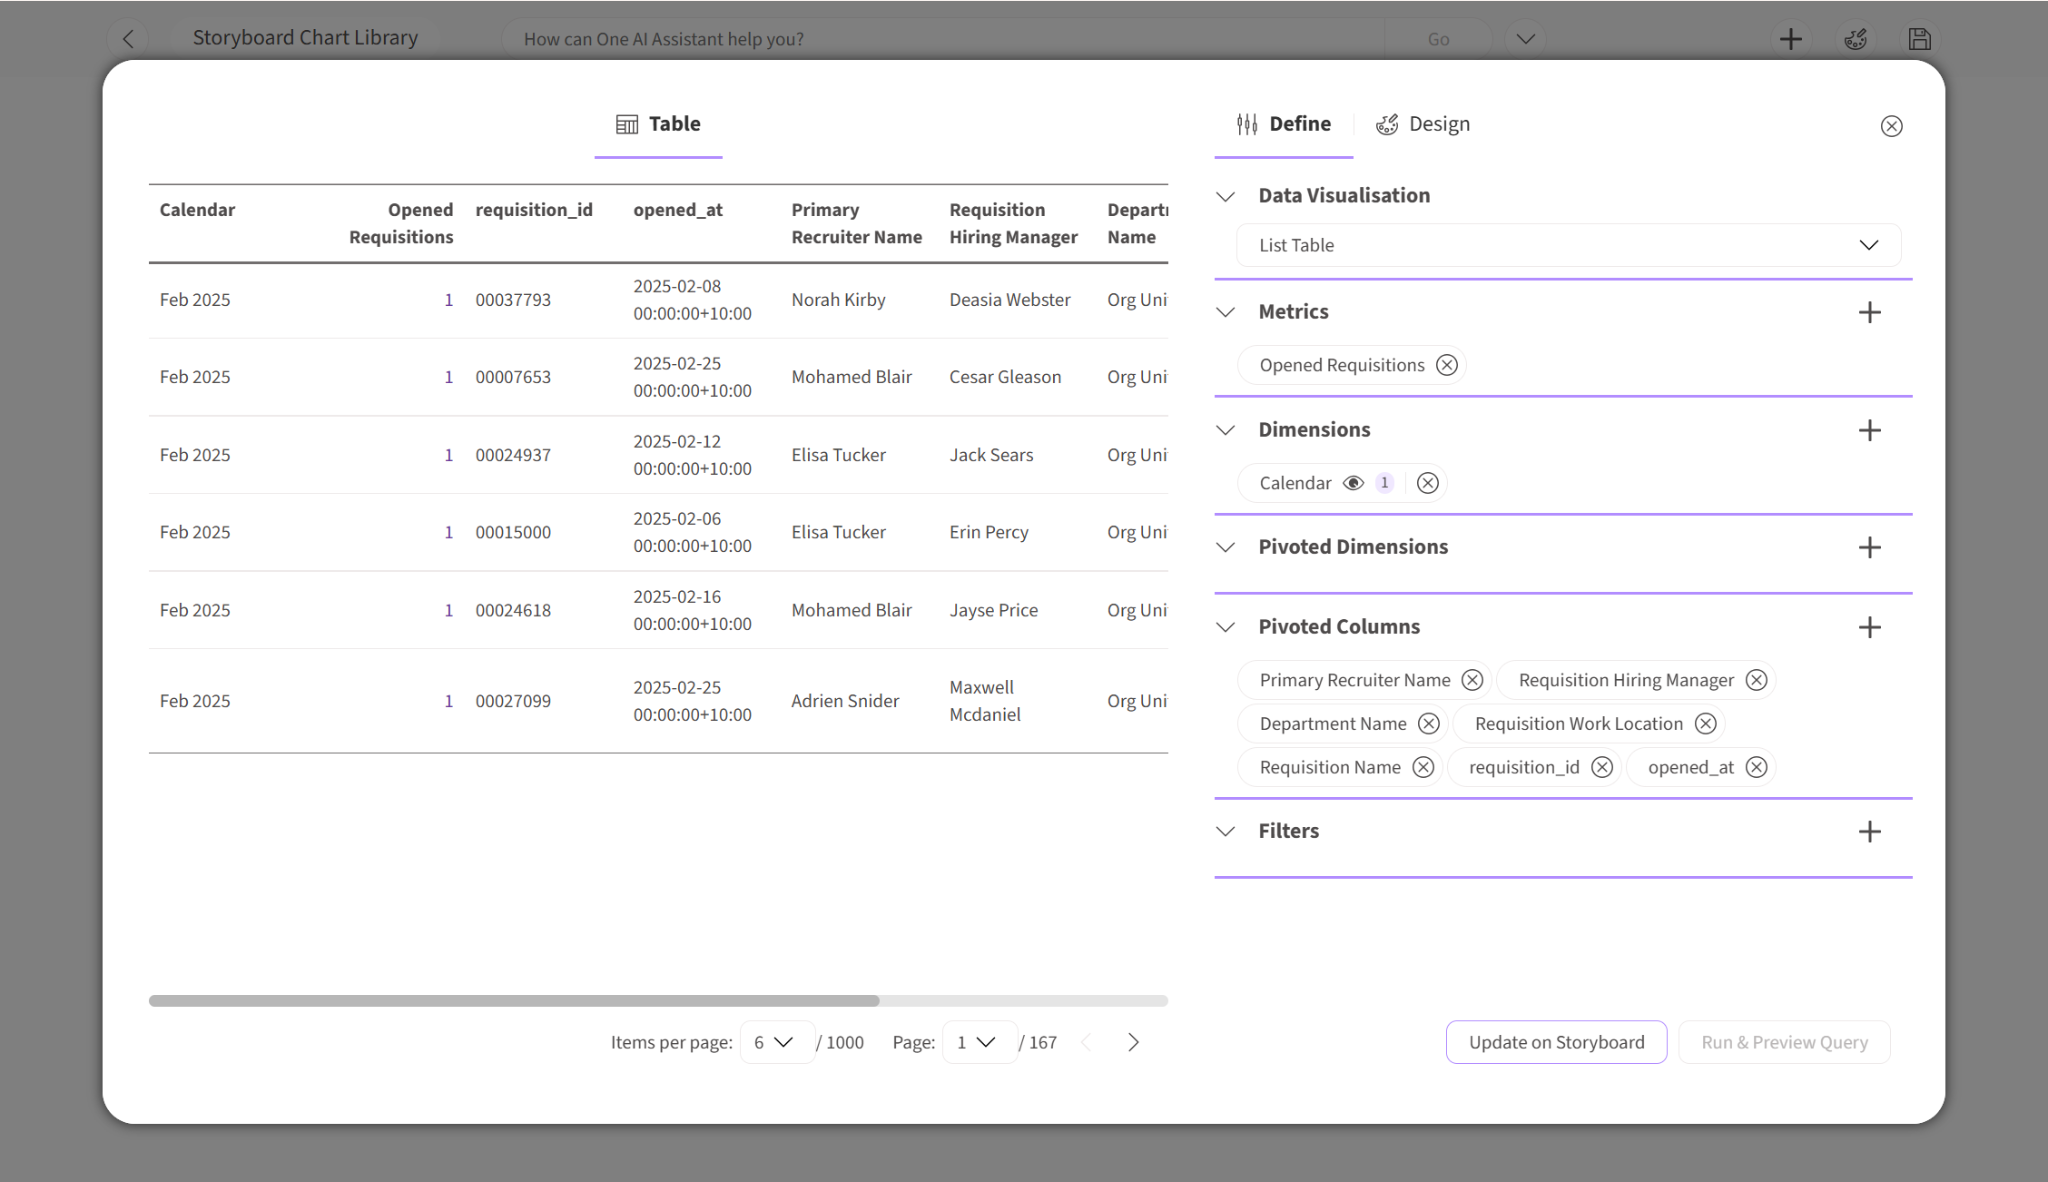Screen dimensions: 2048x1182
Task: Open the page number dropdown
Action: (x=979, y=1042)
